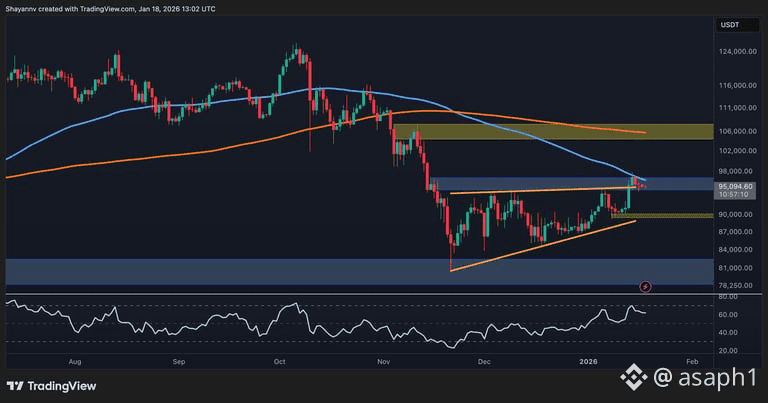Click the 81,000.00 price axis label
This screenshot has height=403, width=768.
coord(736,268)
